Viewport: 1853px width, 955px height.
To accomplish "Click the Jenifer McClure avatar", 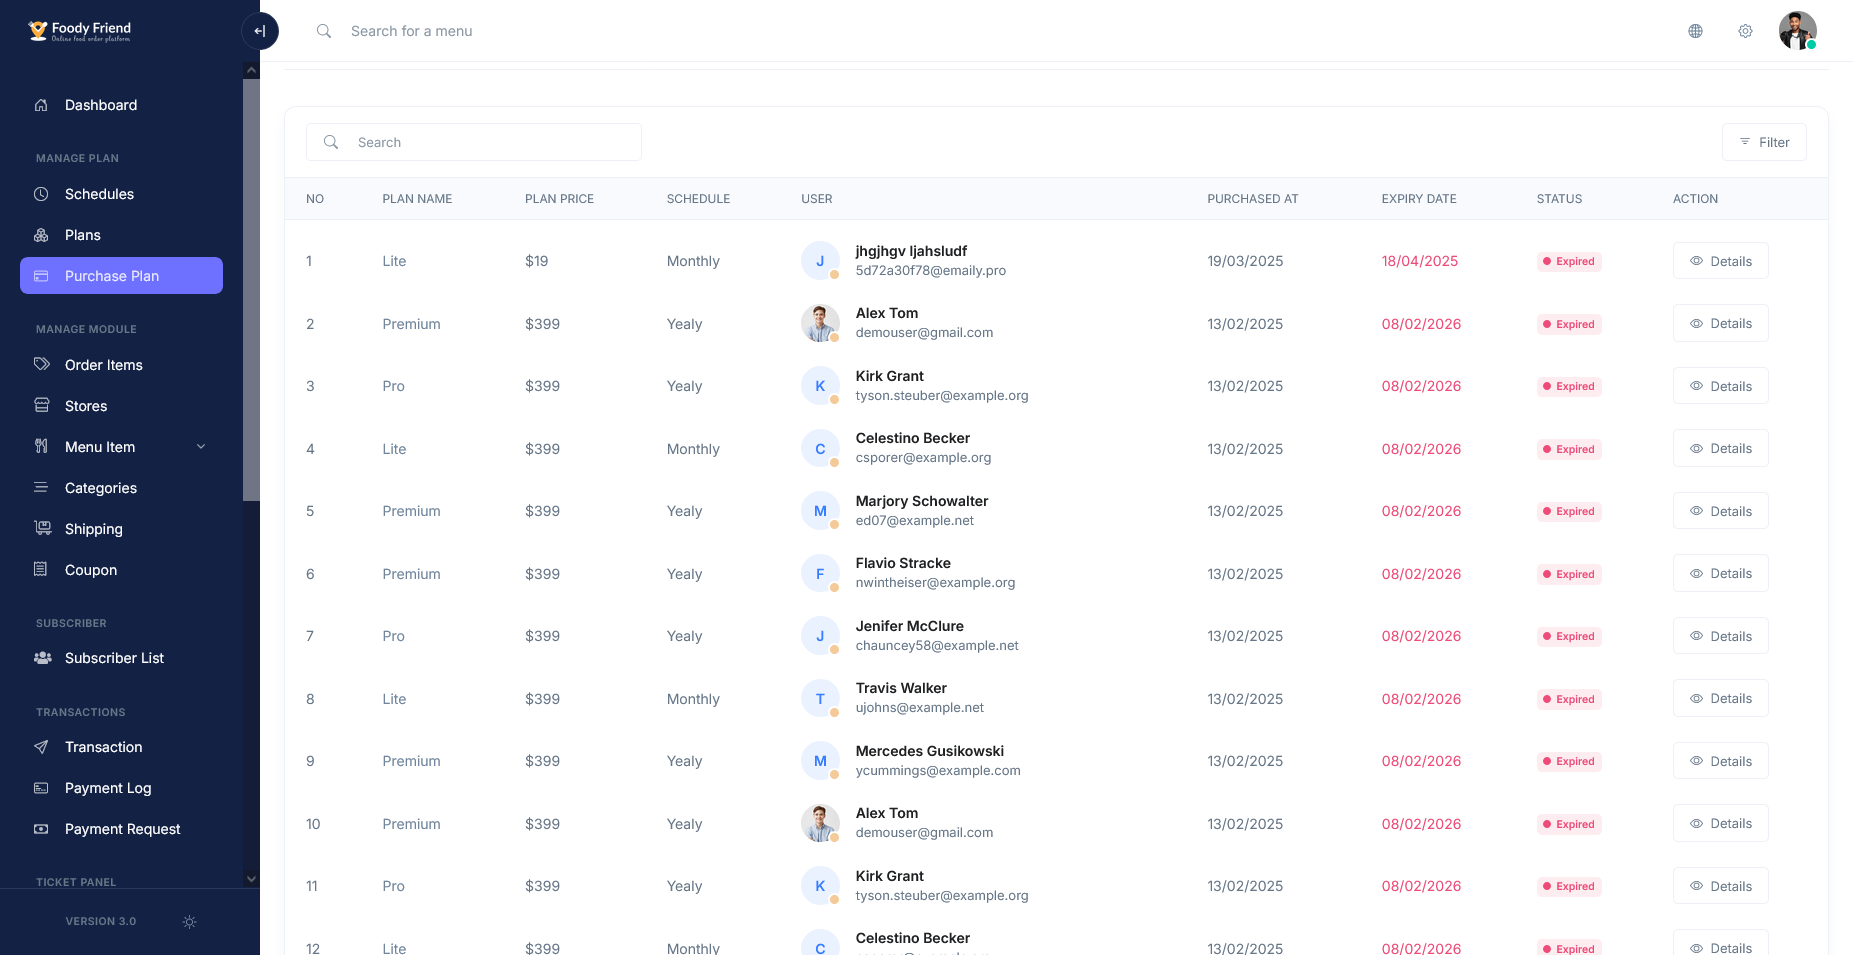I will click(820, 636).
